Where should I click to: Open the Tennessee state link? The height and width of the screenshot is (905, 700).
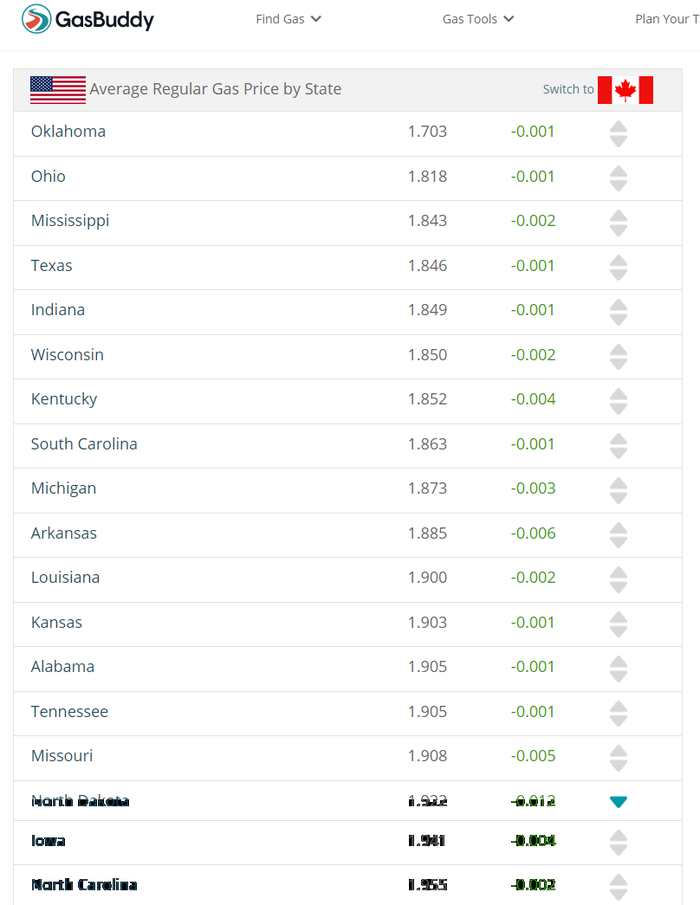(69, 711)
